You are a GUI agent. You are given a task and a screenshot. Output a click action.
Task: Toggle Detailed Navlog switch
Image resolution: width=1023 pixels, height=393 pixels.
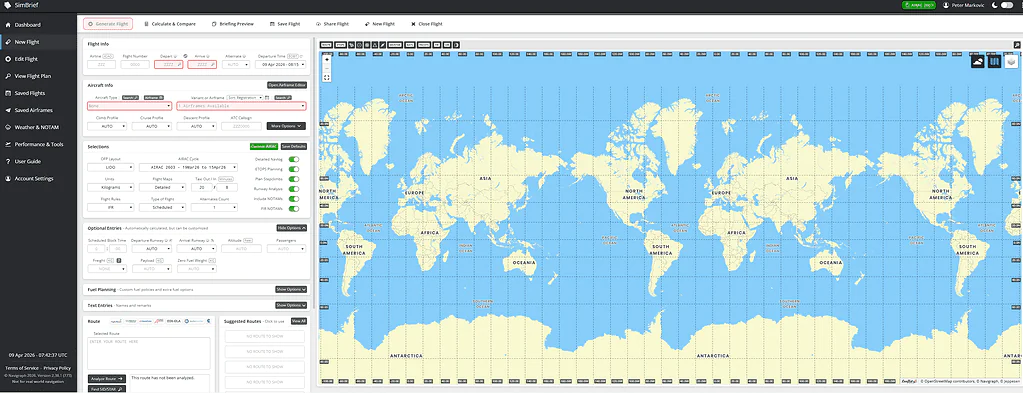[x=294, y=159]
